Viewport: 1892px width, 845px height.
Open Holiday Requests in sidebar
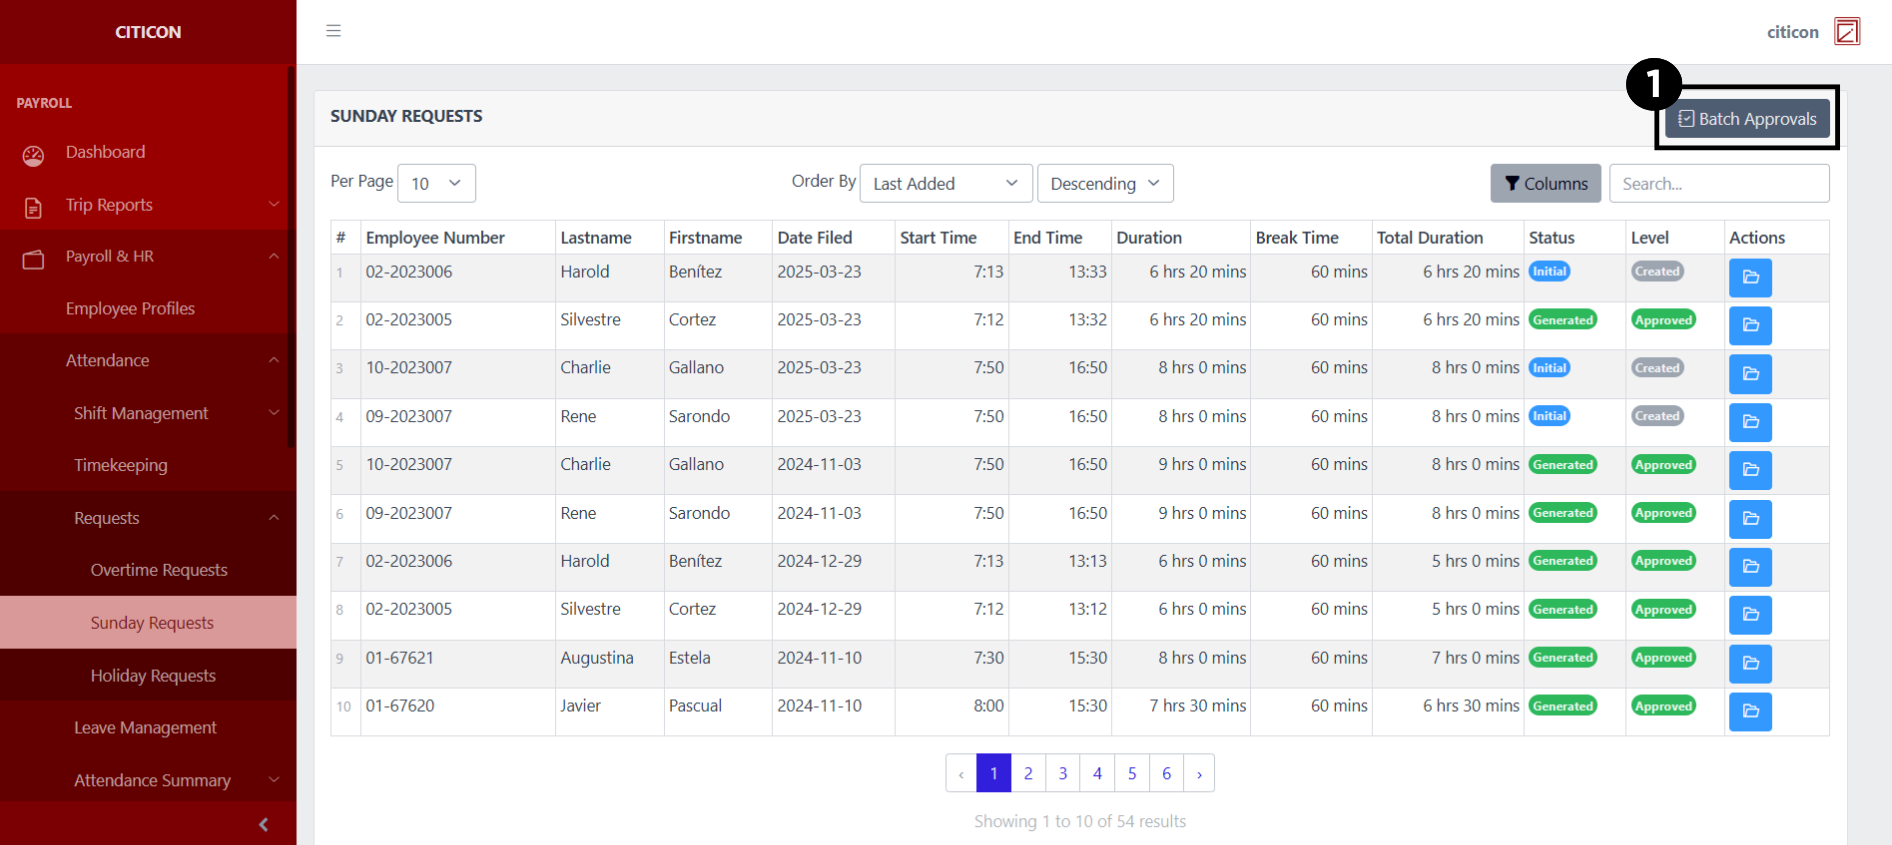click(x=153, y=676)
